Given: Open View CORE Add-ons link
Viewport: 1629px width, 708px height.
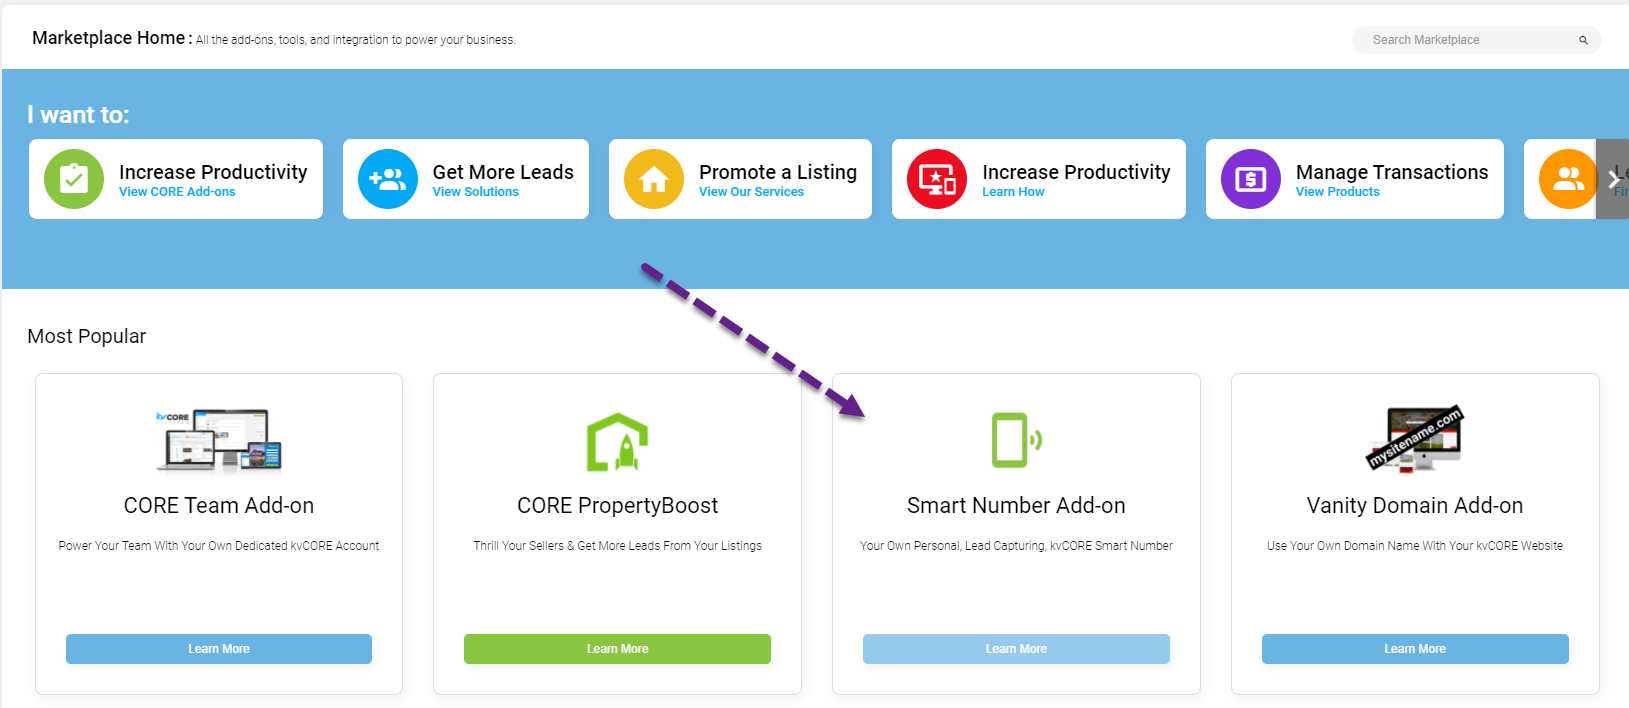Looking at the screenshot, I should [177, 192].
